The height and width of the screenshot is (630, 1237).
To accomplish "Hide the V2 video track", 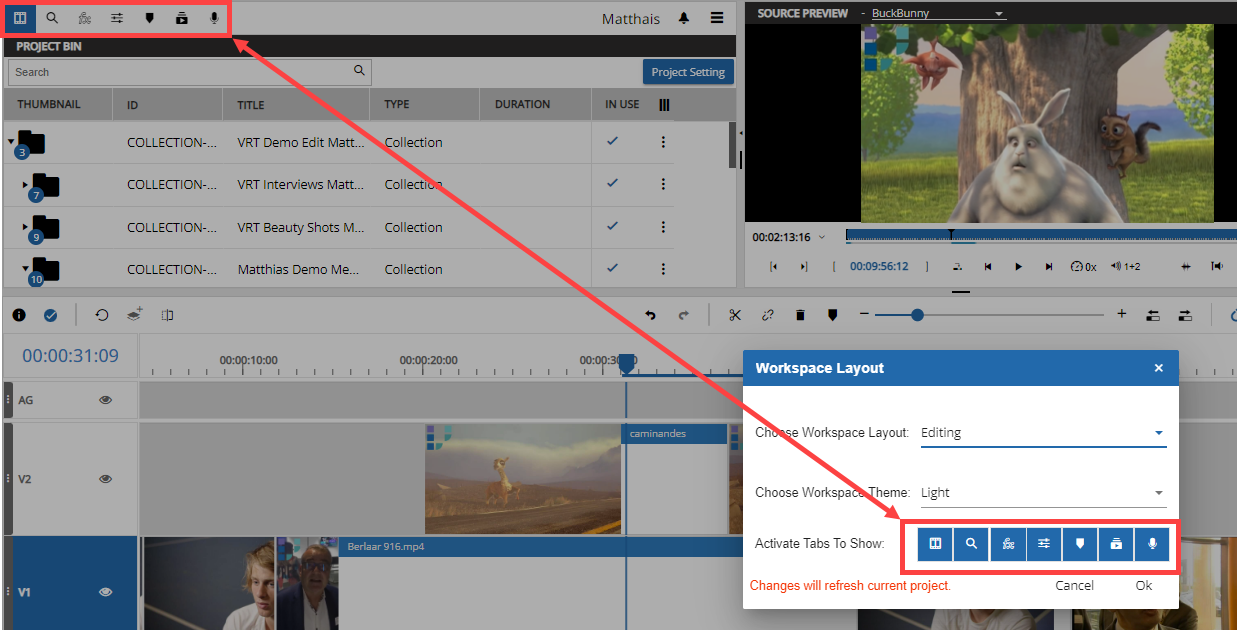I will click(x=104, y=479).
